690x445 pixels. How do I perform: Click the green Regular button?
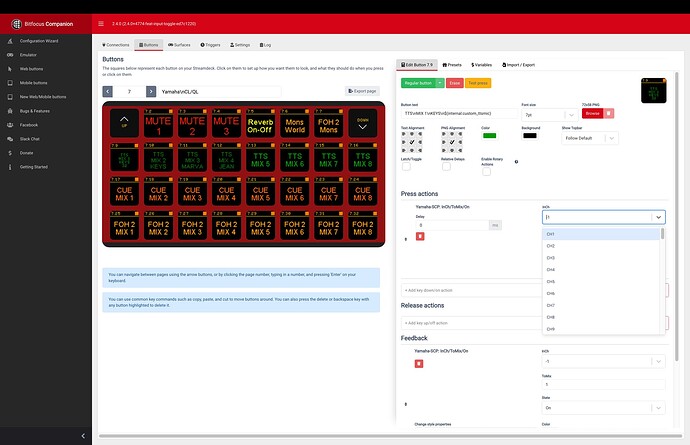(x=418, y=83)
